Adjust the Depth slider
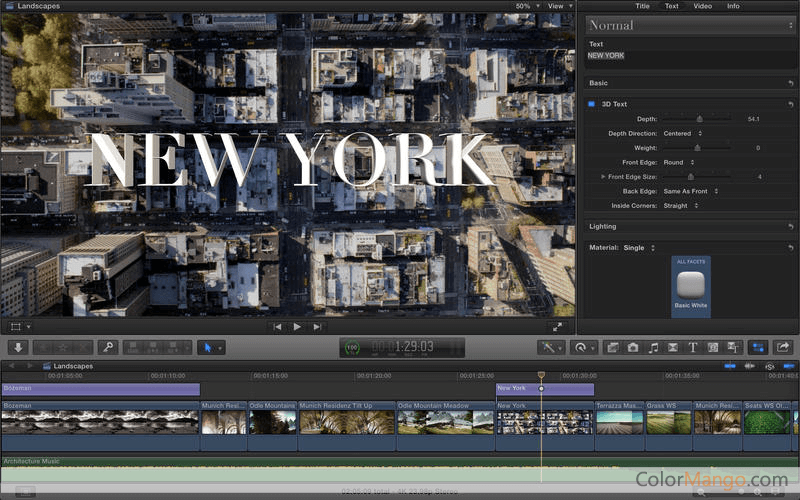This screenshot has height=500, width=800. tap(699, 119)
